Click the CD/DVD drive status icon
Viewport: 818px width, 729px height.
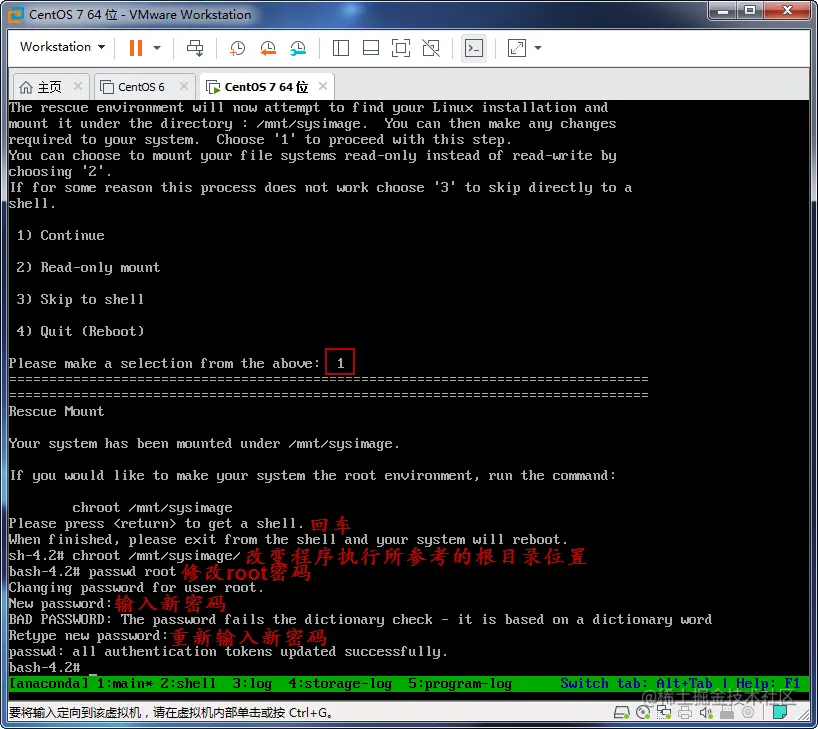point(643,712)
